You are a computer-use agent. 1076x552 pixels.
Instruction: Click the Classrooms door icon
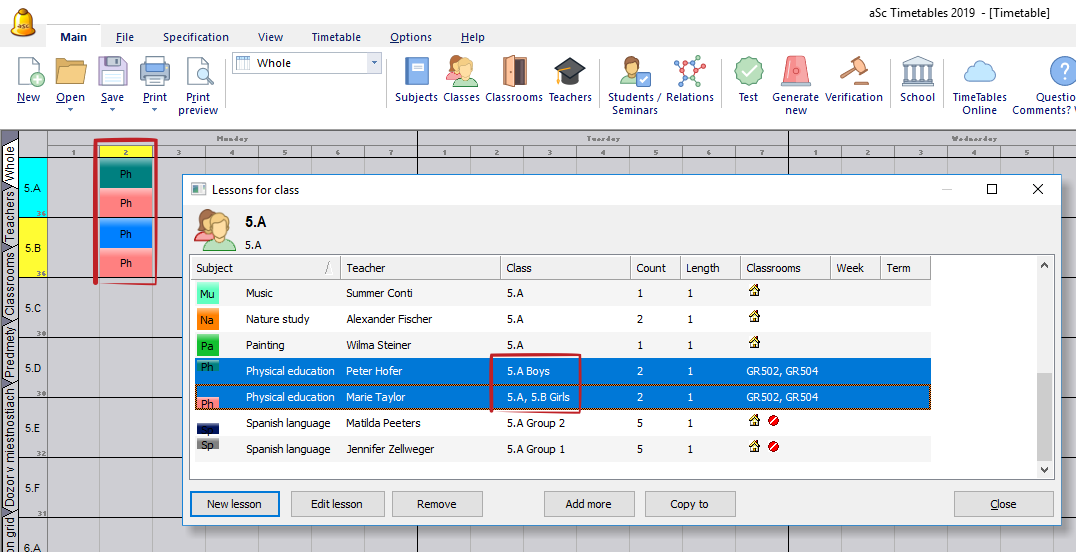pos(514,73)
